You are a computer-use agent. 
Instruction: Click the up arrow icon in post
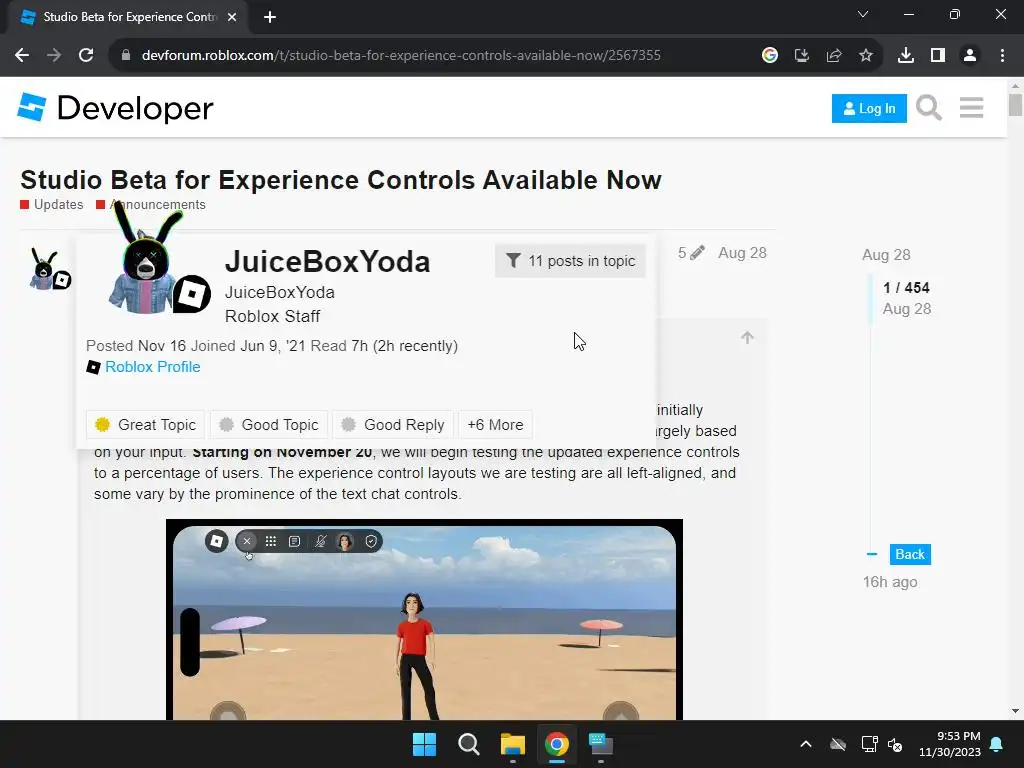[748, 338]
